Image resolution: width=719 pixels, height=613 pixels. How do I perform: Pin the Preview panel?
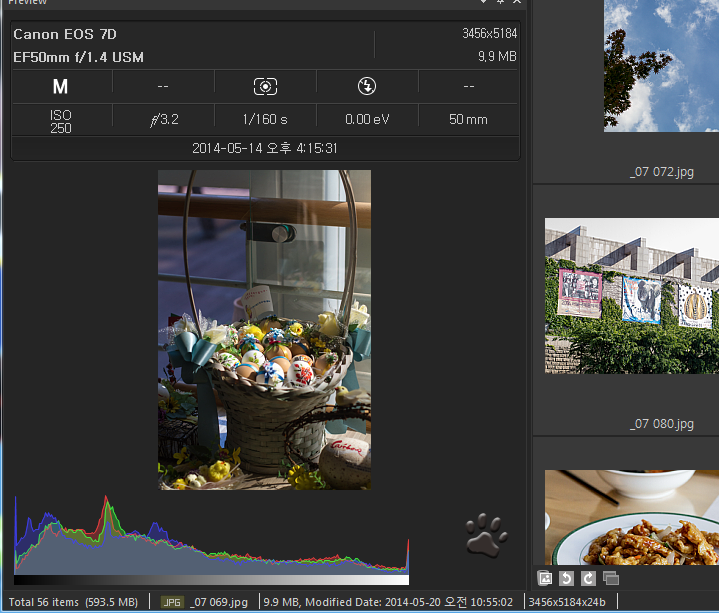pyautogui.click(x=500, y=2)
